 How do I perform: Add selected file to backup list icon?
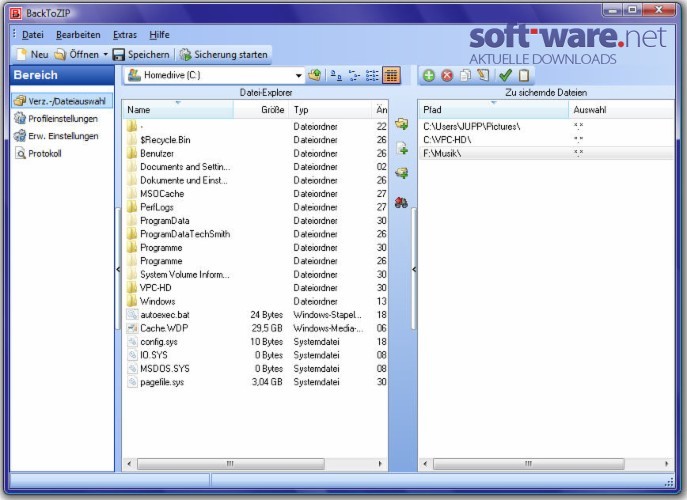pyautogui.click(x=402, y=149)
